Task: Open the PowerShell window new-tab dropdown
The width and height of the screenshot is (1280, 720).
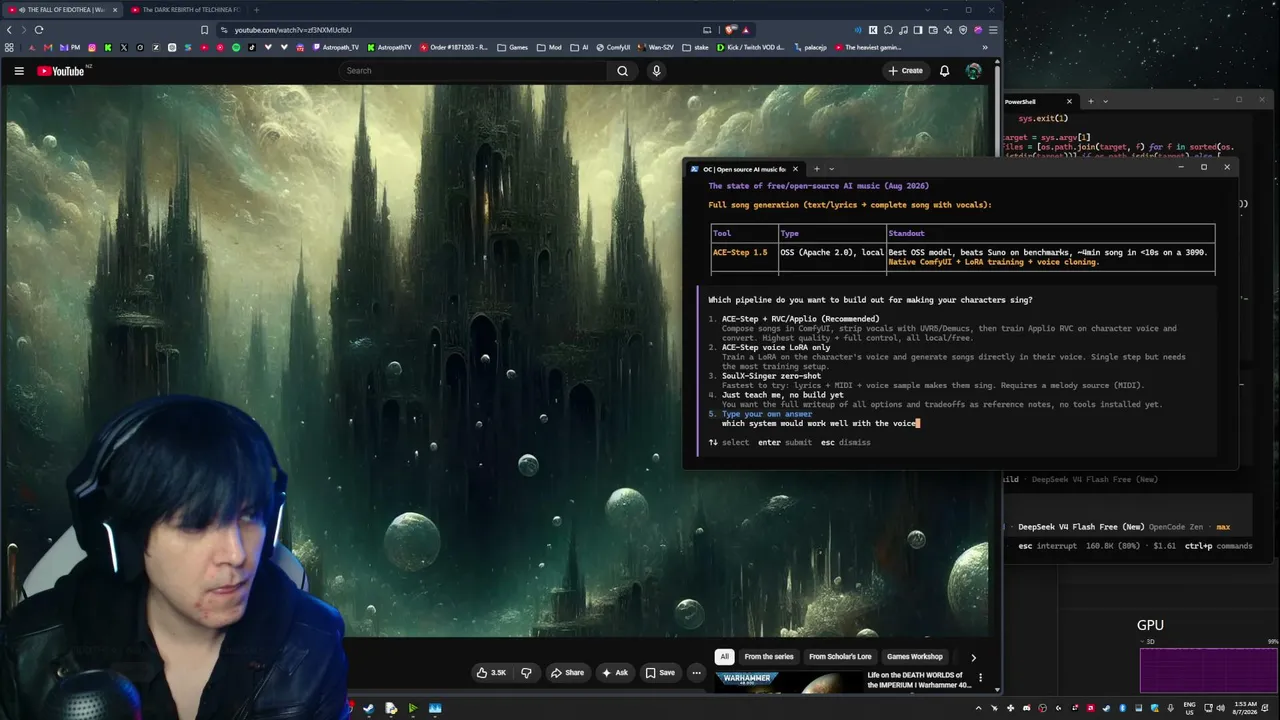Action: [x=1105, y=101]
